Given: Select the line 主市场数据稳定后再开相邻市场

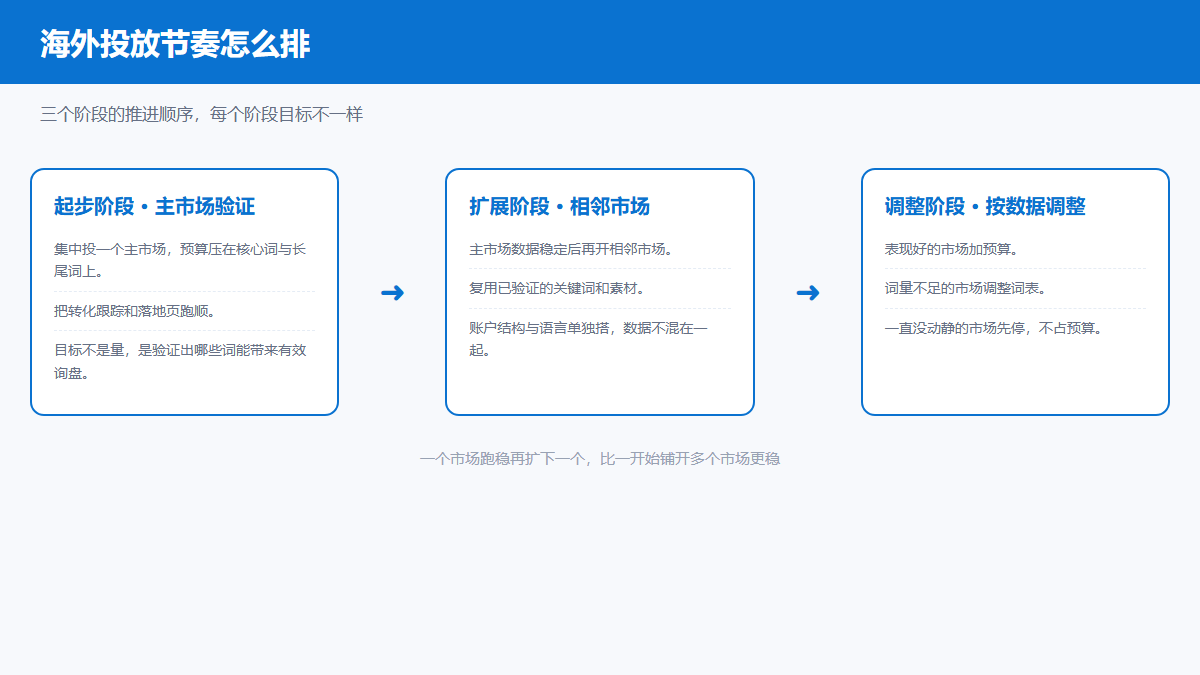Looking at the screenshot, I should (571, 249).
